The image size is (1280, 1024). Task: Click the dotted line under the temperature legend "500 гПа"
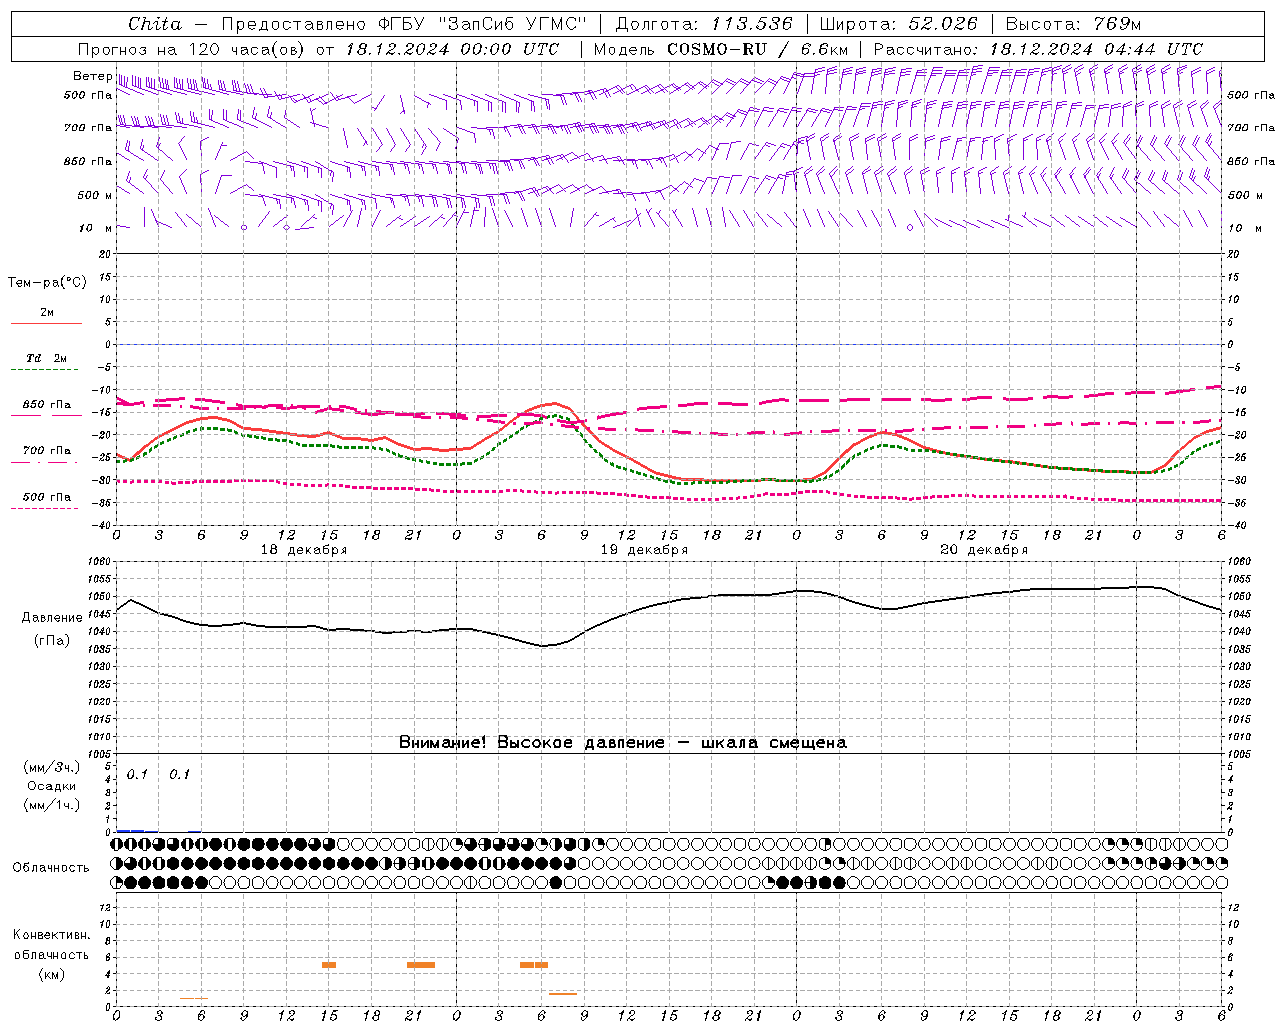(45, 509)
